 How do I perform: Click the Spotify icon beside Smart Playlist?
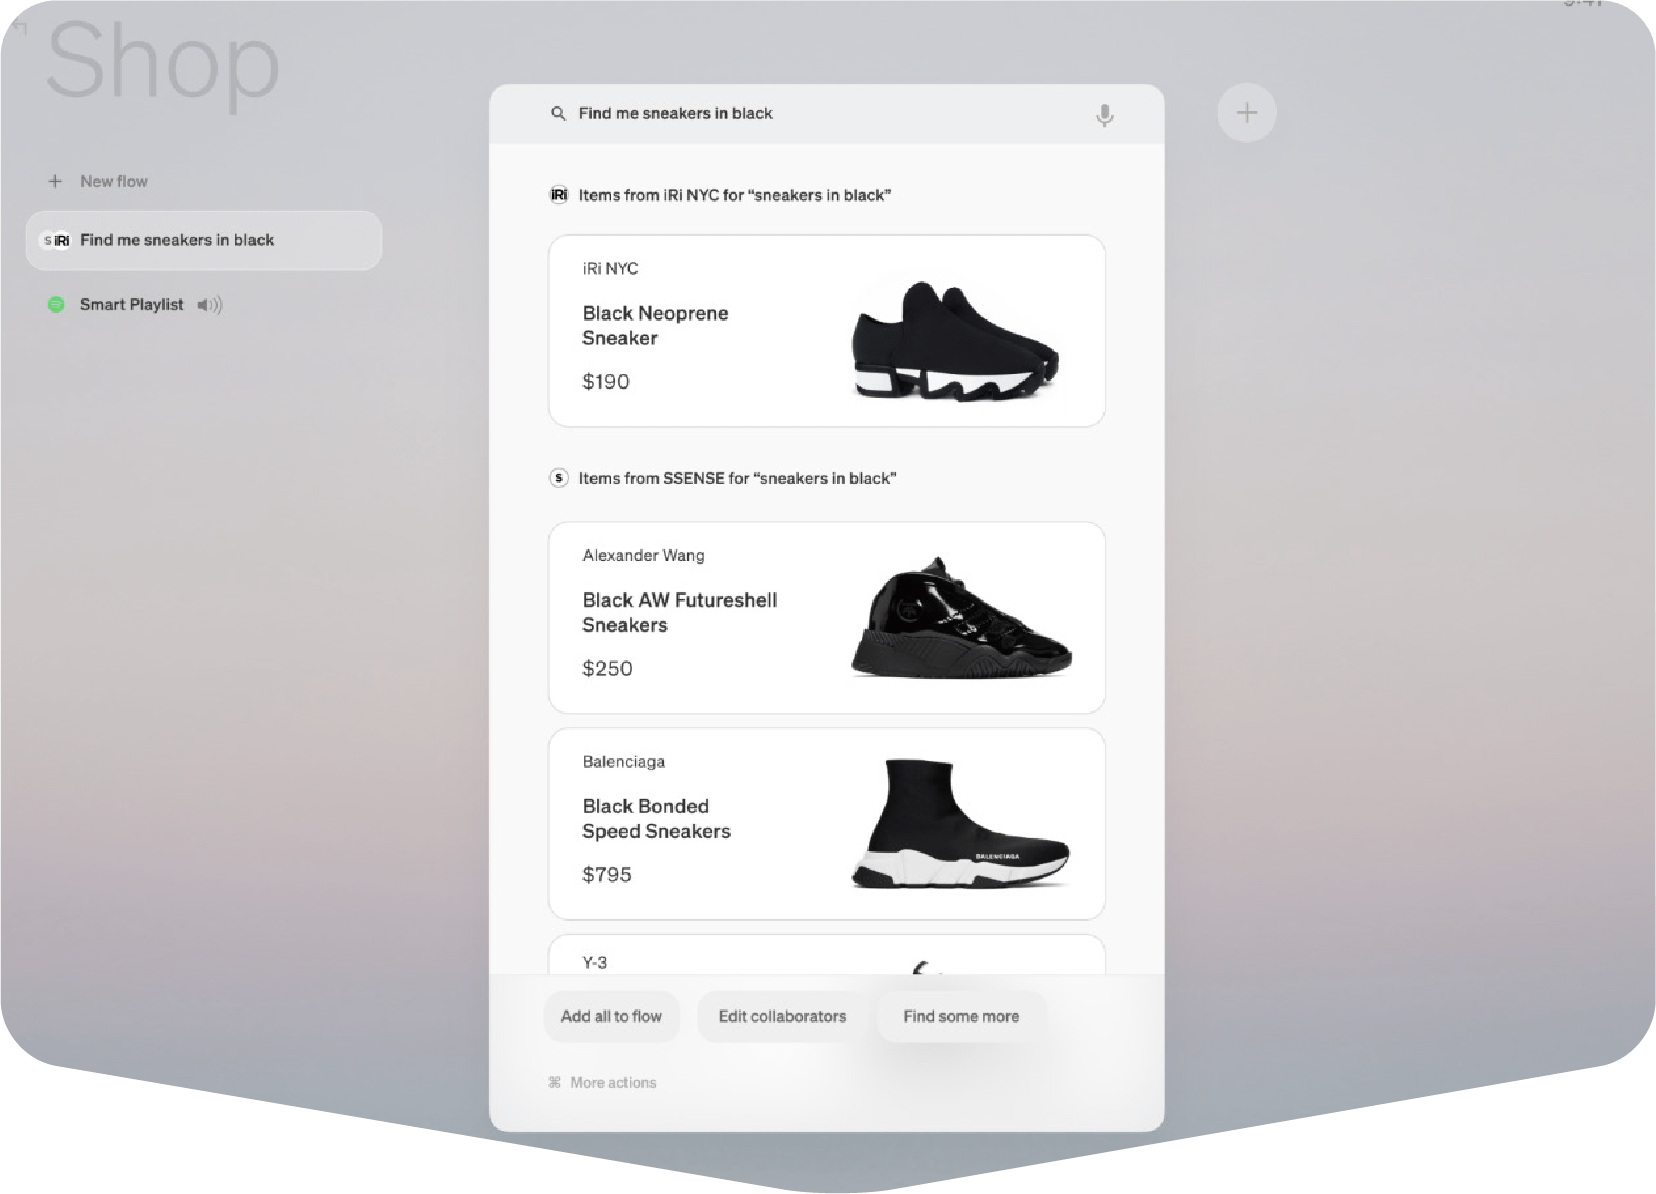point(56,304)
